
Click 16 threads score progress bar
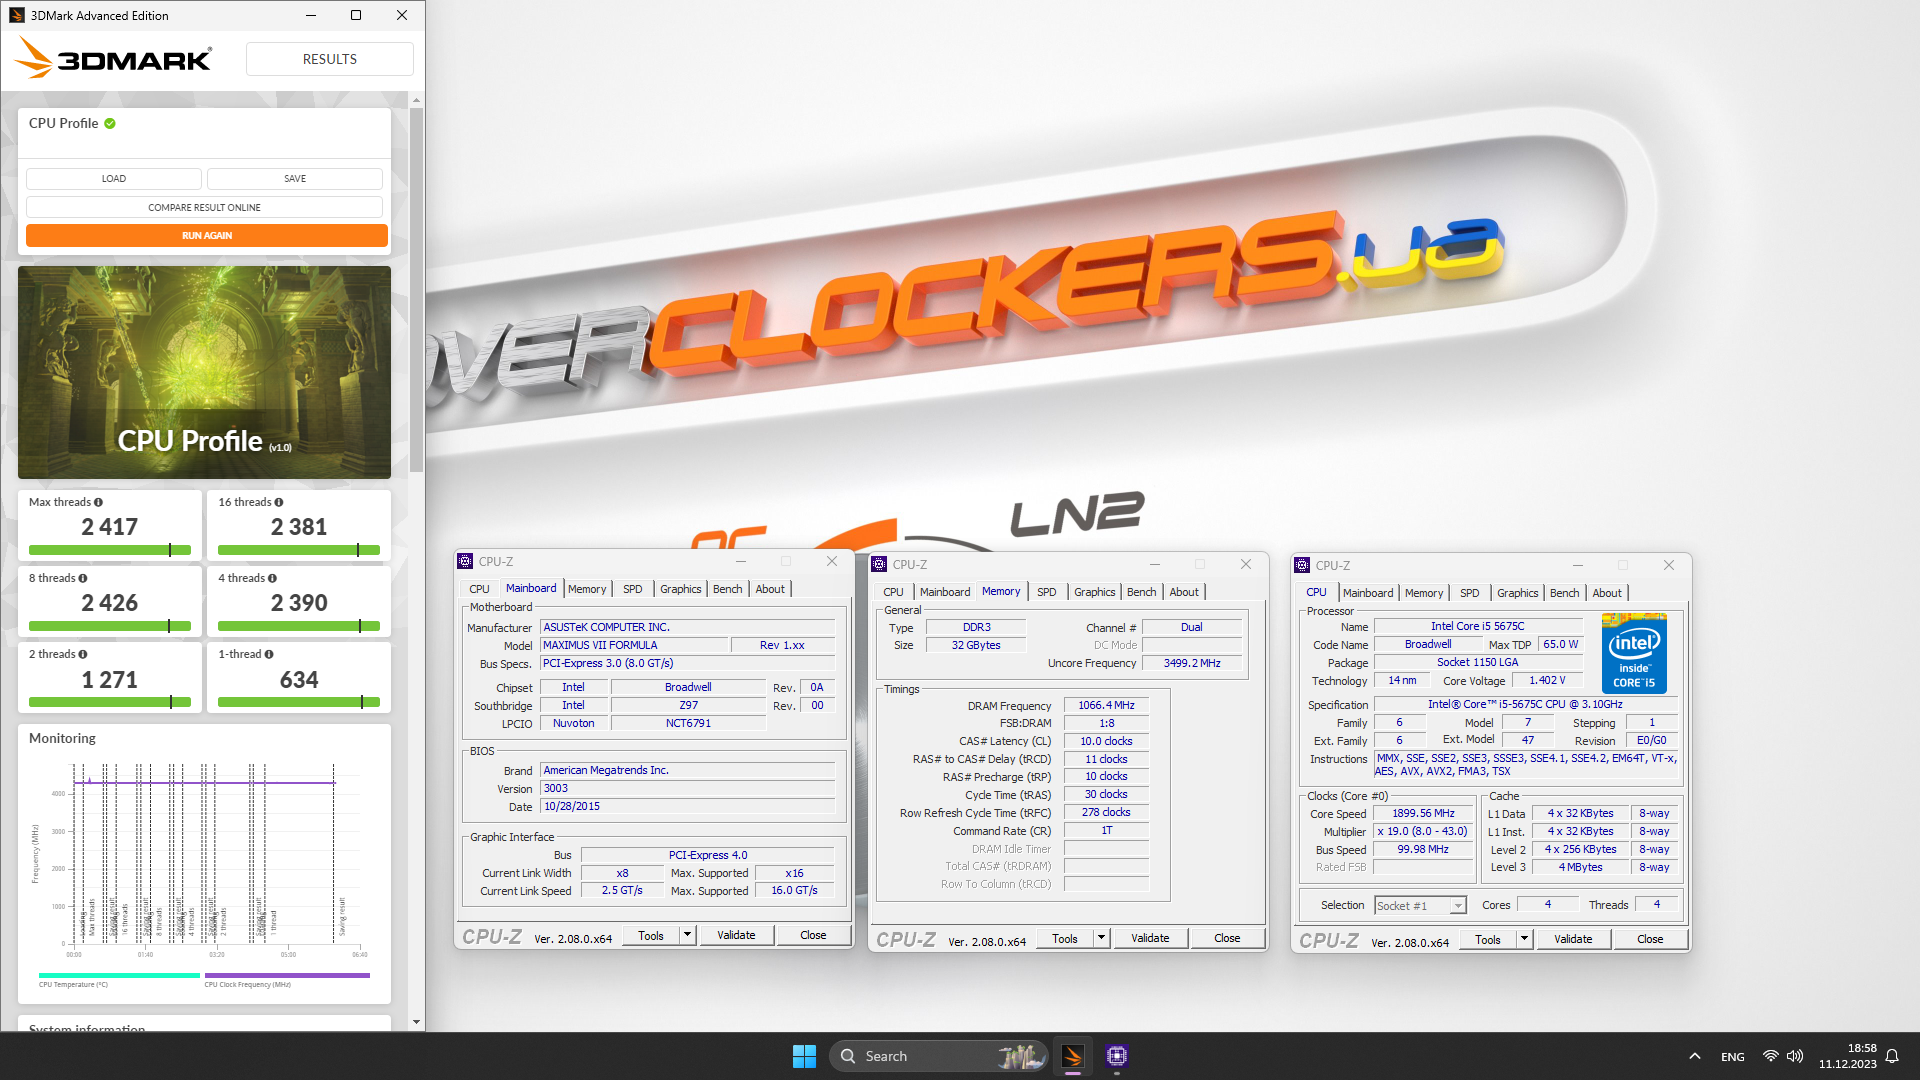pyautogui.click(x=299, y=550)
